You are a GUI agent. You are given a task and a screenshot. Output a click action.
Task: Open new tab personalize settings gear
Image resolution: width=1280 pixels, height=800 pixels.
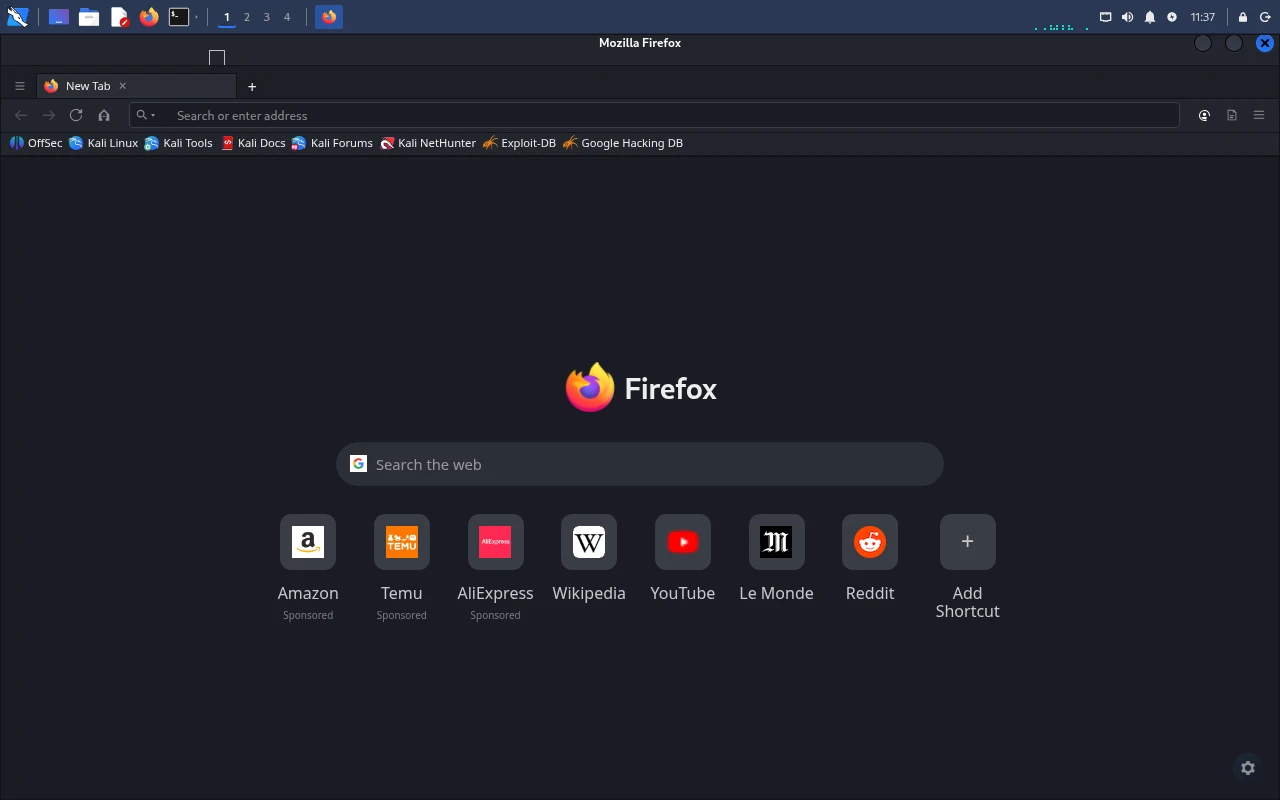[1248, 768]
